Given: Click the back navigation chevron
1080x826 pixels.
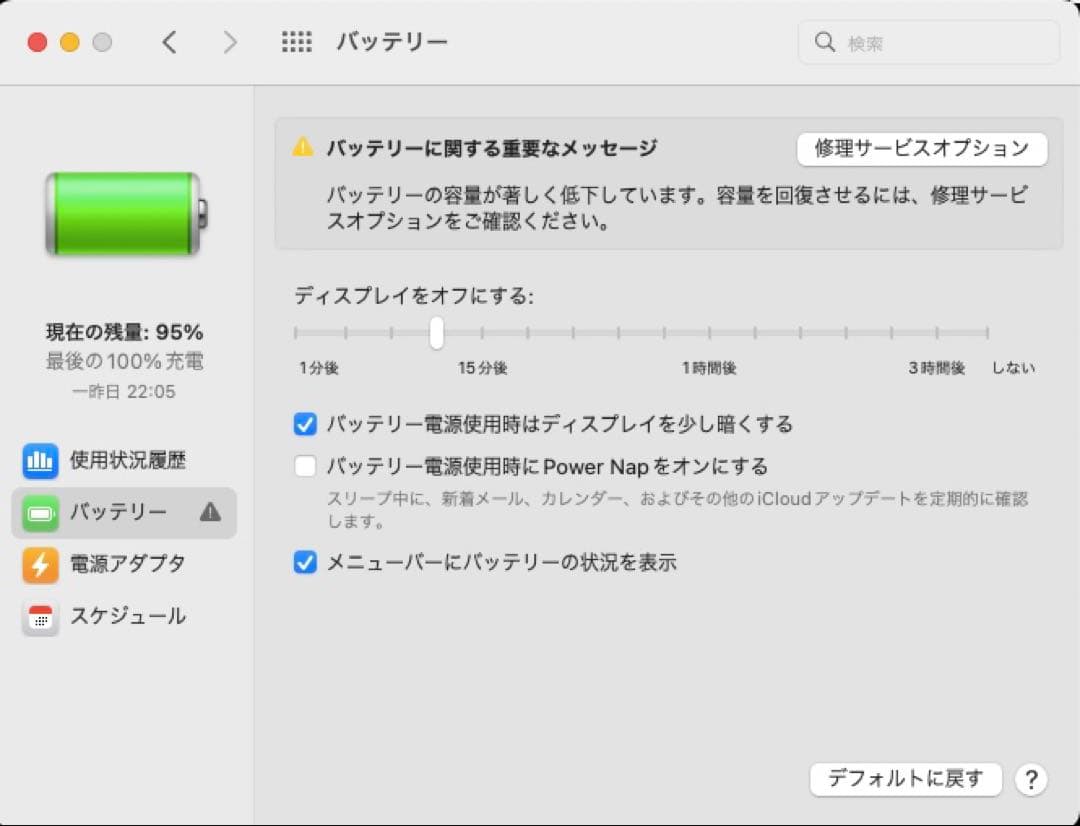Looking at the screenshot, I should coord(169,42).
